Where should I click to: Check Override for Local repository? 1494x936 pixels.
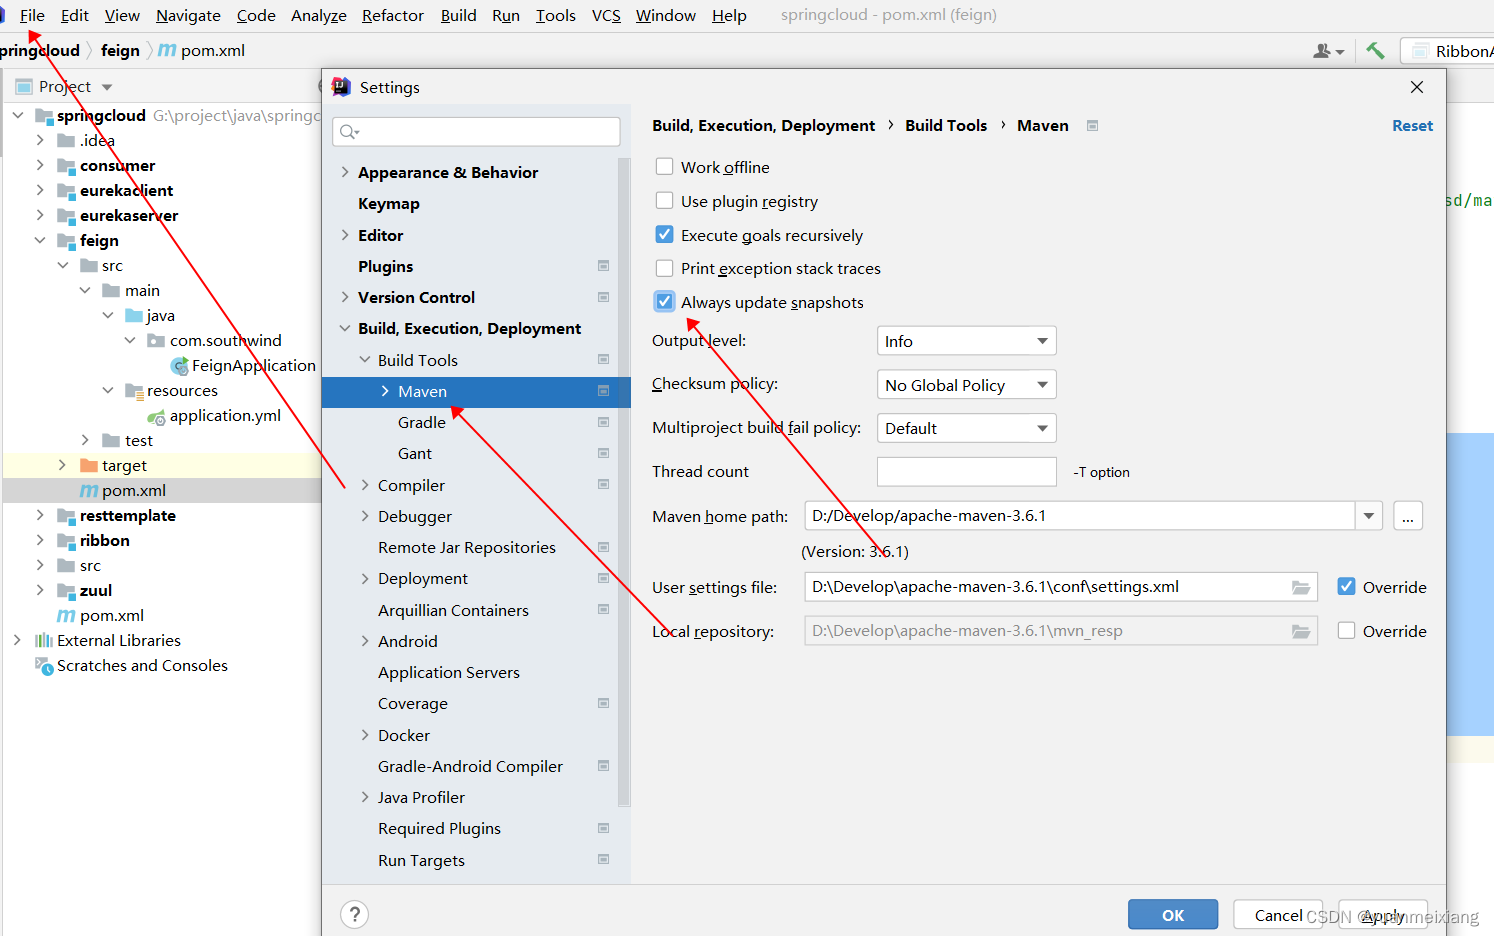1347,630
